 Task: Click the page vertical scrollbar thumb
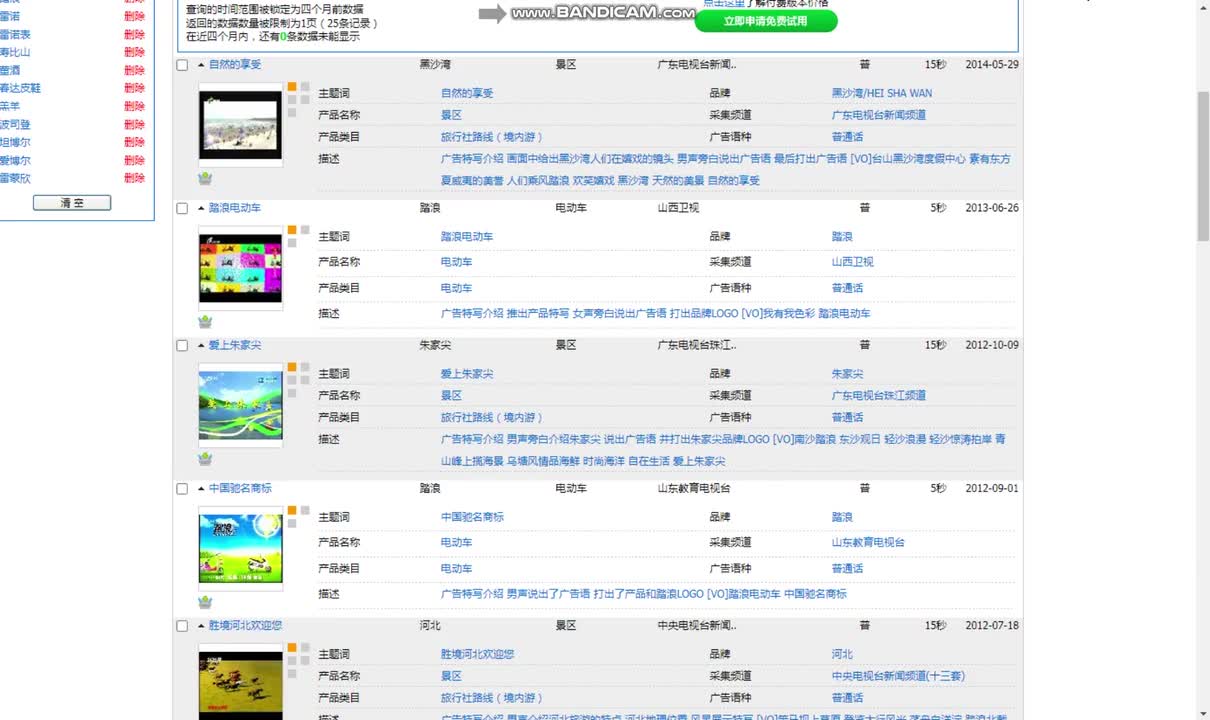[1203, 165]
